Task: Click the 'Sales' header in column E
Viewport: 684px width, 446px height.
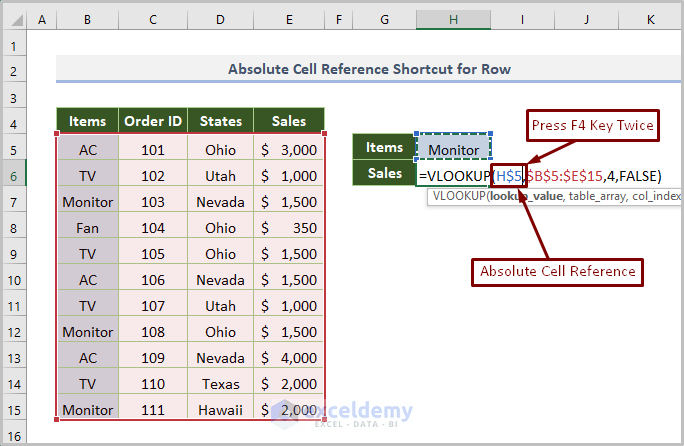Action: pos(289,121)
